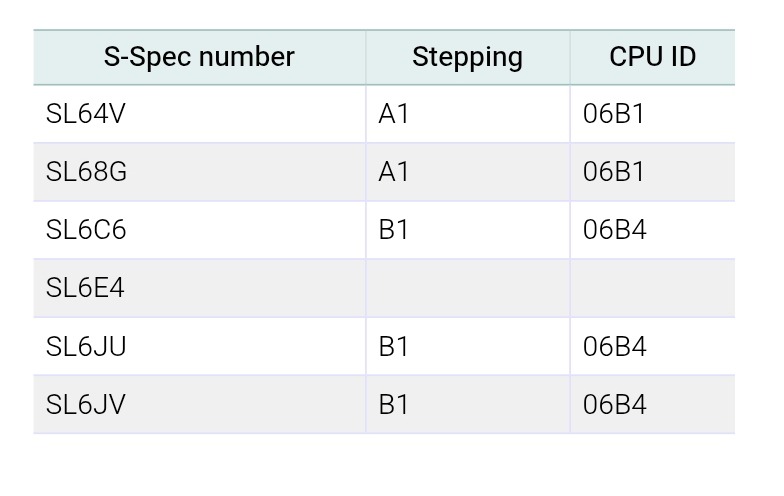This screenshot has width=784, height=496.
Task: Click the Stepping column header
Action: click(467, 57)
